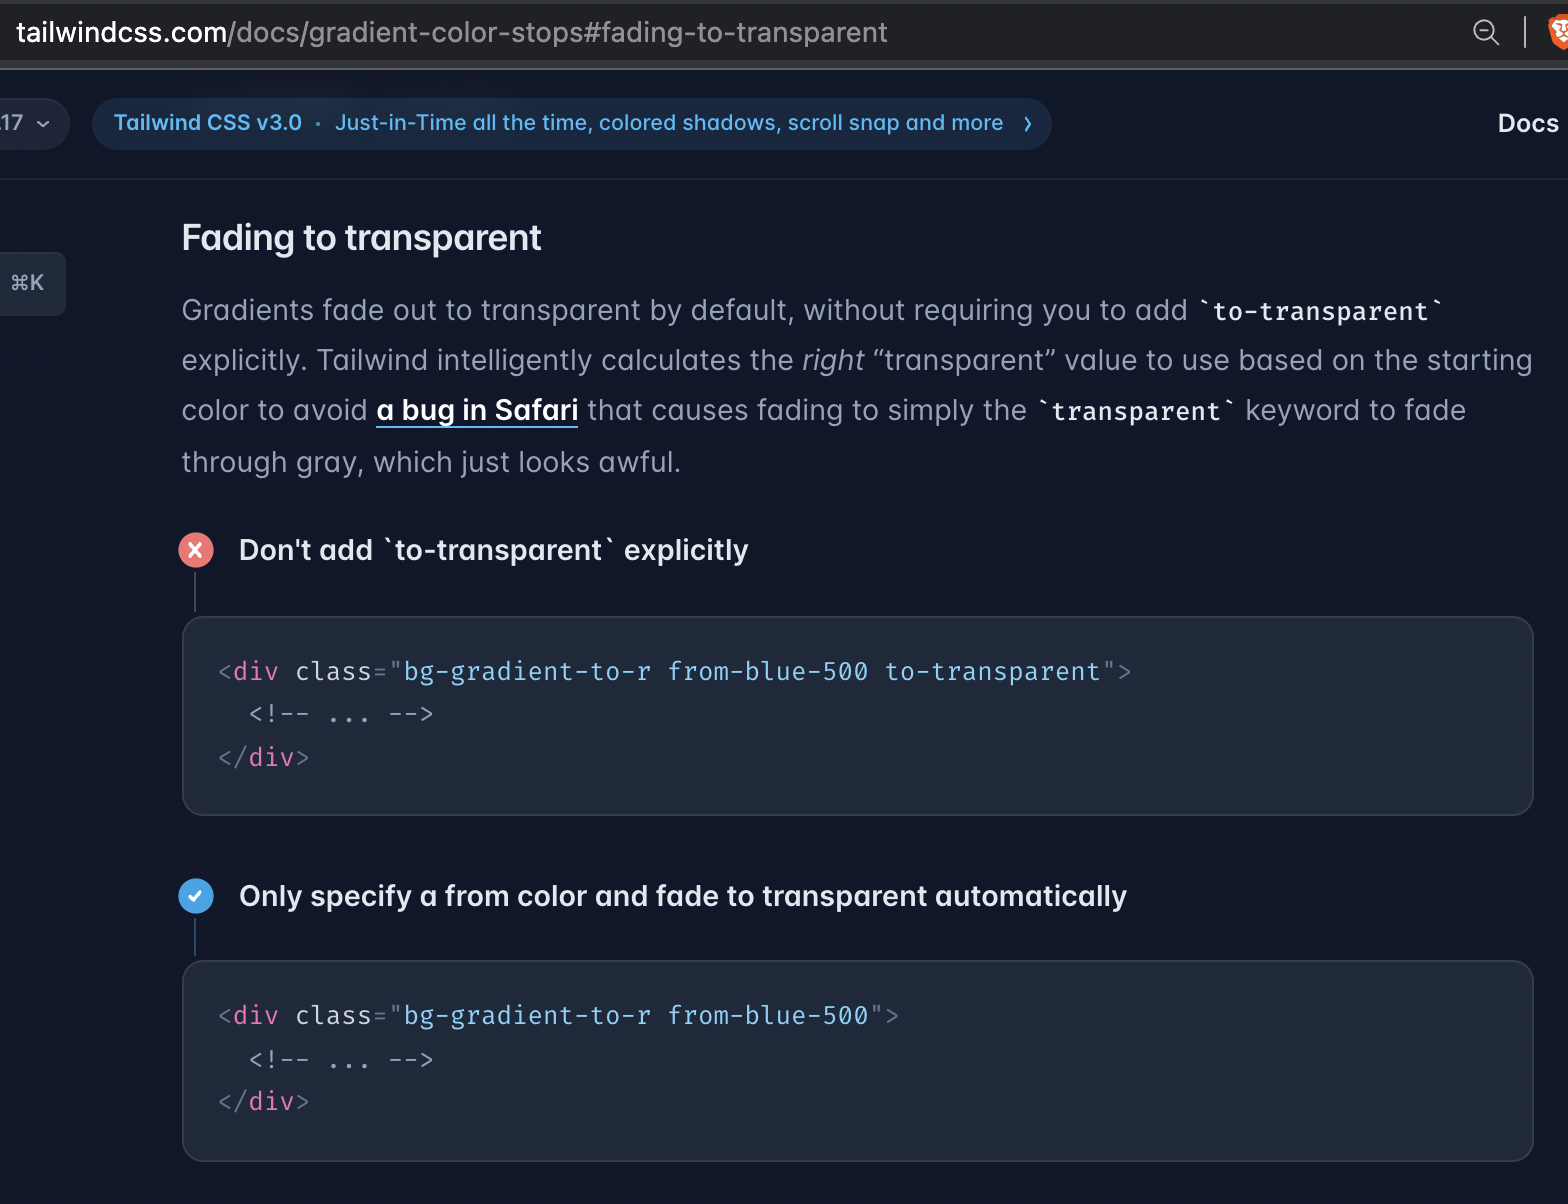This screenshot has height=1204, width=1568.
Task: Select the Docs navigation item
Action: click(1527, 123)
